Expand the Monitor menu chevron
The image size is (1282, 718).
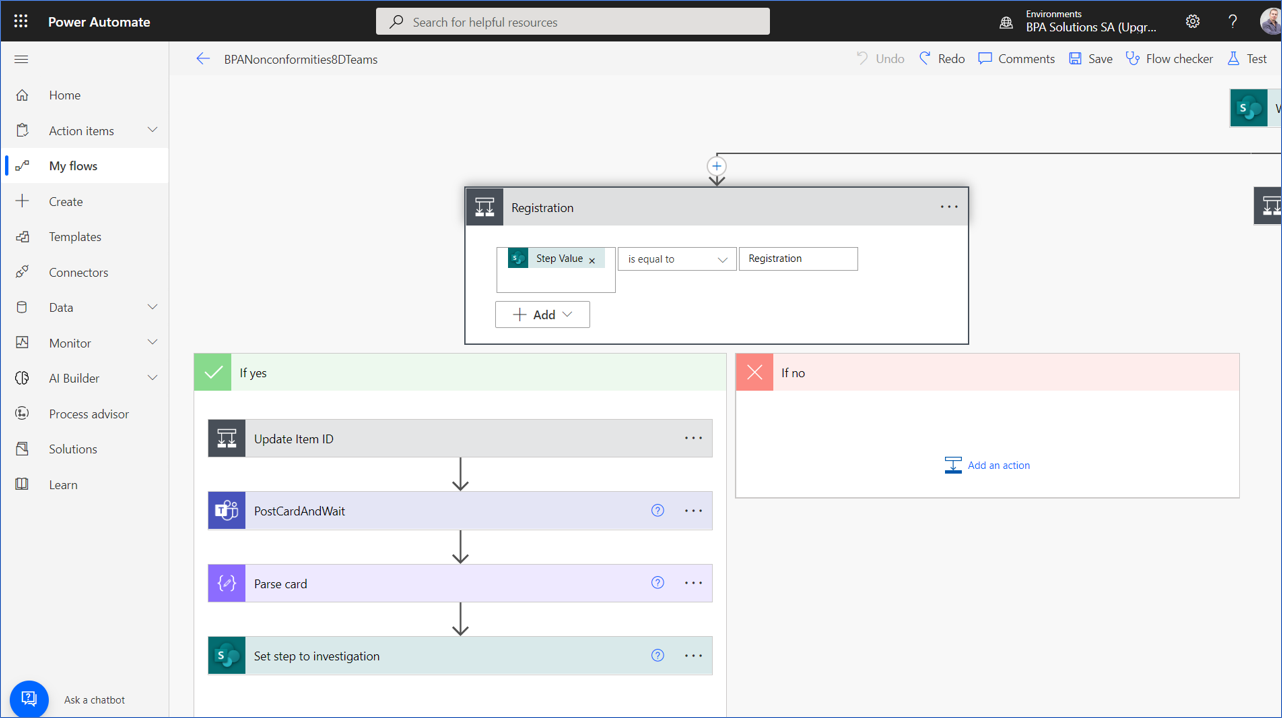click(152, 343)
